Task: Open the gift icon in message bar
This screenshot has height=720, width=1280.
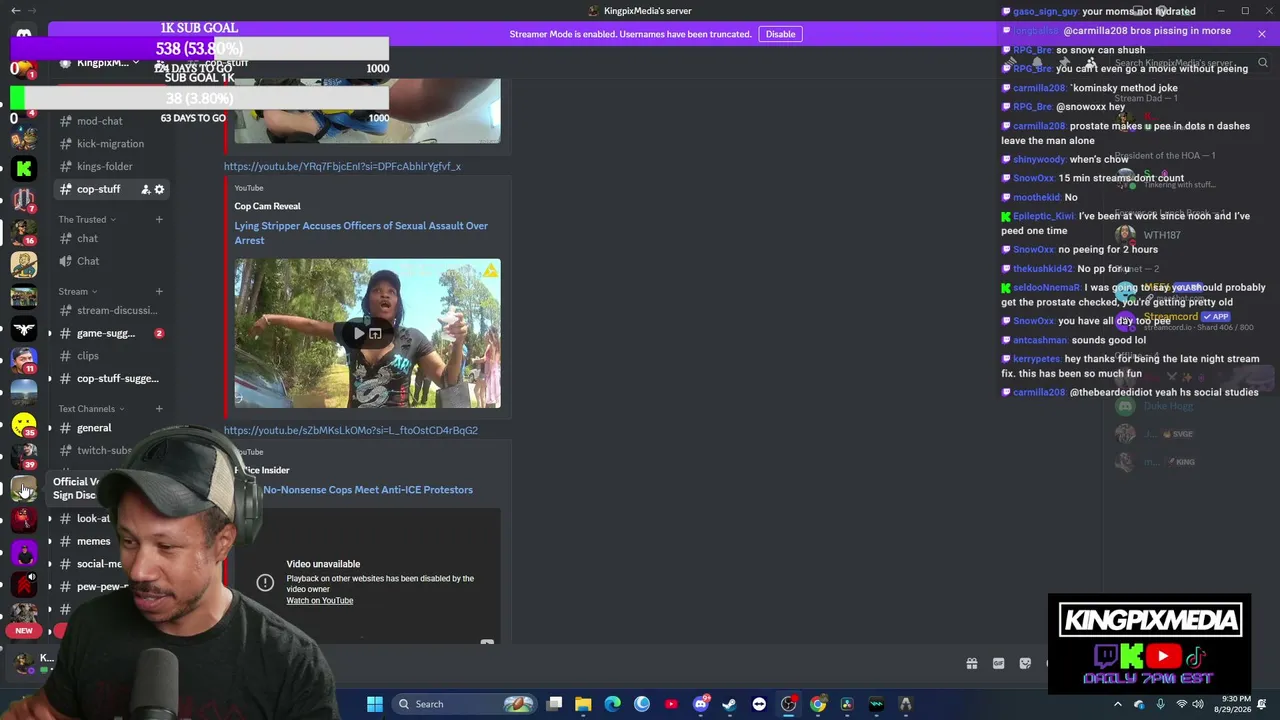Action: pyautogui.click(x=971, y=663)
